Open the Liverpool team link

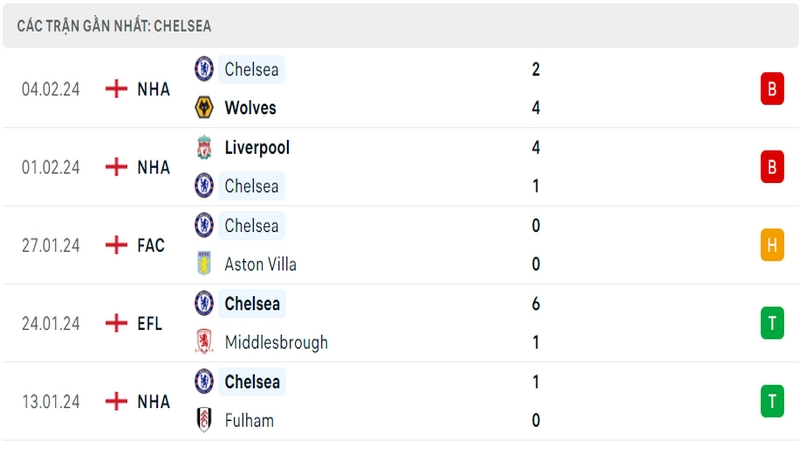[x=257, y=148]
